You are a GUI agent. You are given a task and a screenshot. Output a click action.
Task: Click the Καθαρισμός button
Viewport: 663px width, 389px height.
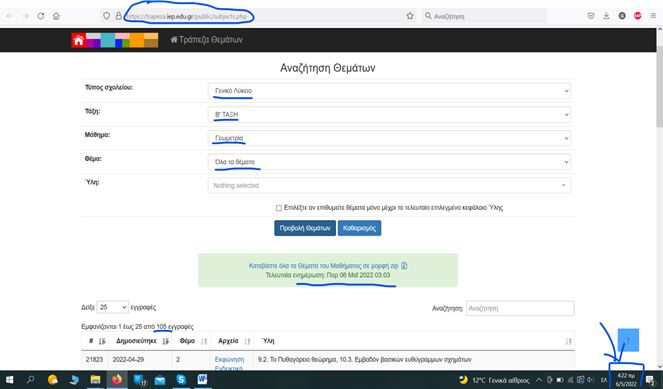click(x=359, y=228)
